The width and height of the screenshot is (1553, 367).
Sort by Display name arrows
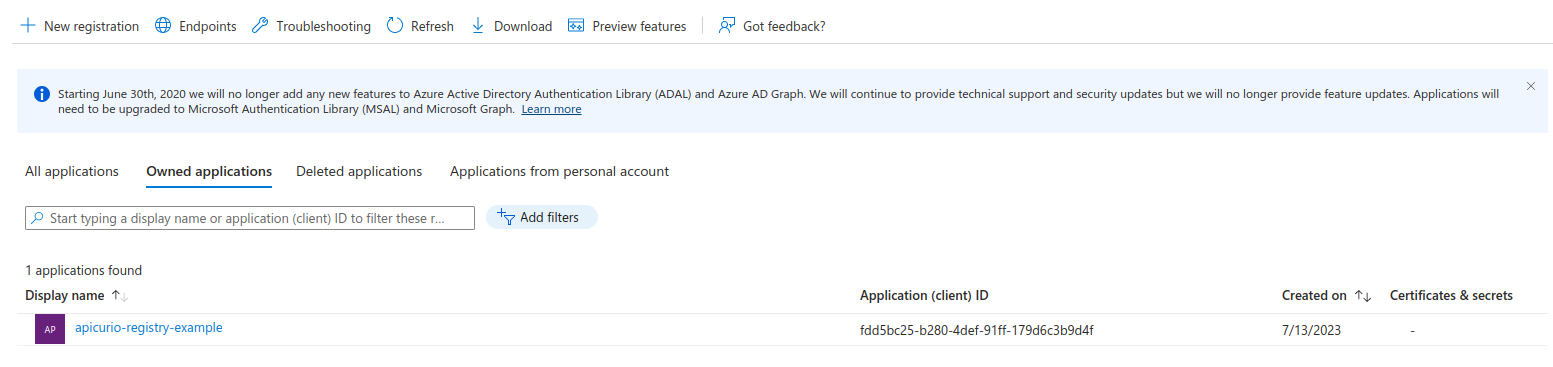tap(120, 296)
